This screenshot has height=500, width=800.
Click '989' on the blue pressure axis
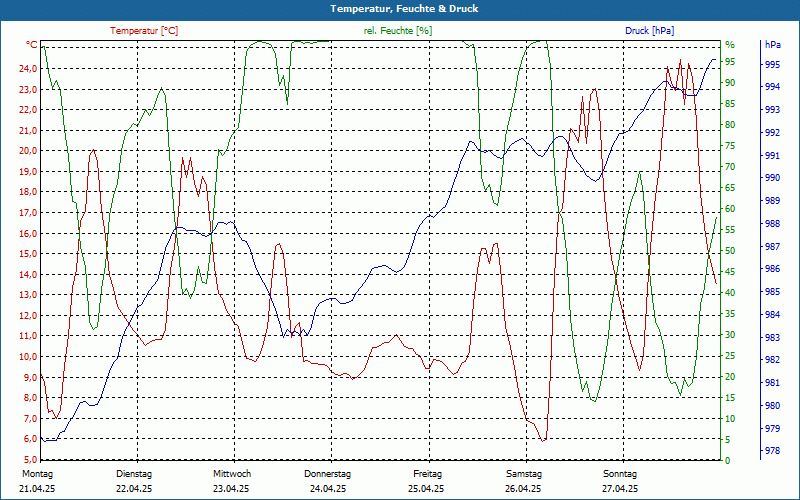[772, 201]
